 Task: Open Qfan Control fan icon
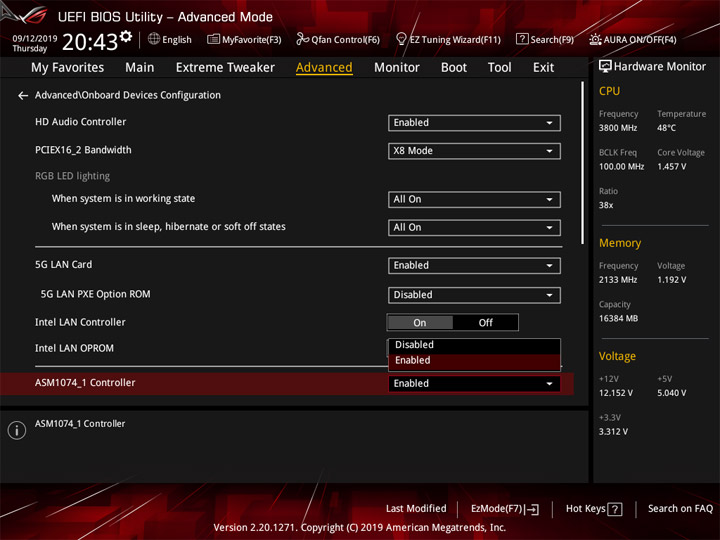pyautogui.click(x=302, y=39)
